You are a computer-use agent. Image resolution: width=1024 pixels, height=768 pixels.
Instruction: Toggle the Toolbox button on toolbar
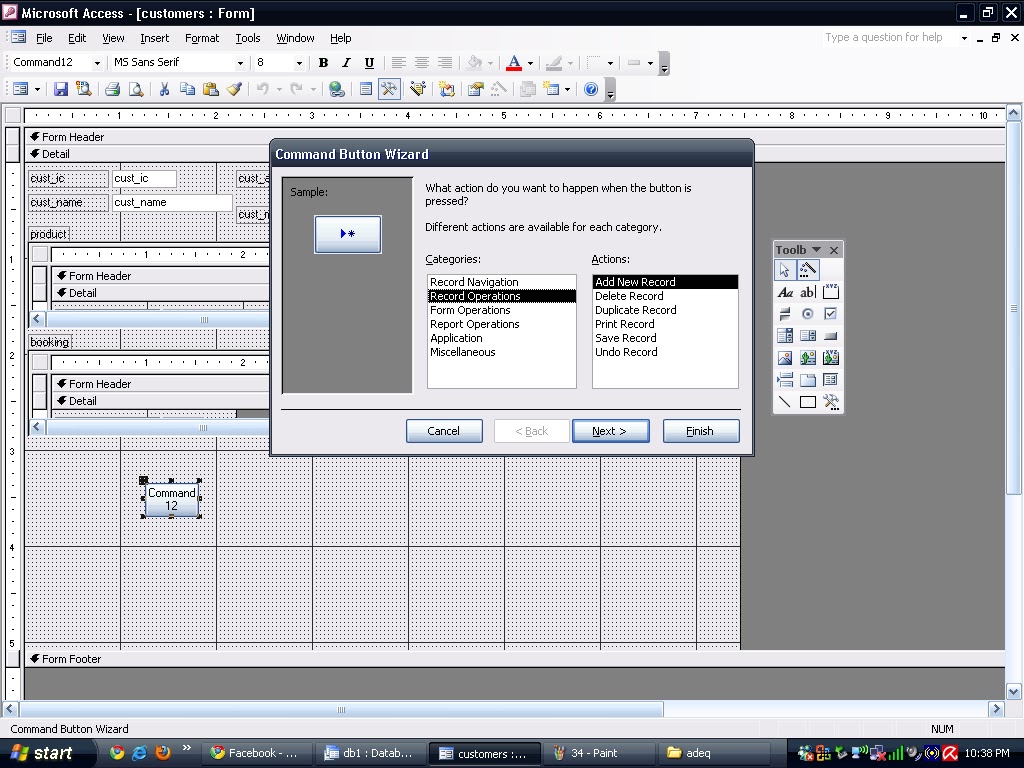[389, 89]
